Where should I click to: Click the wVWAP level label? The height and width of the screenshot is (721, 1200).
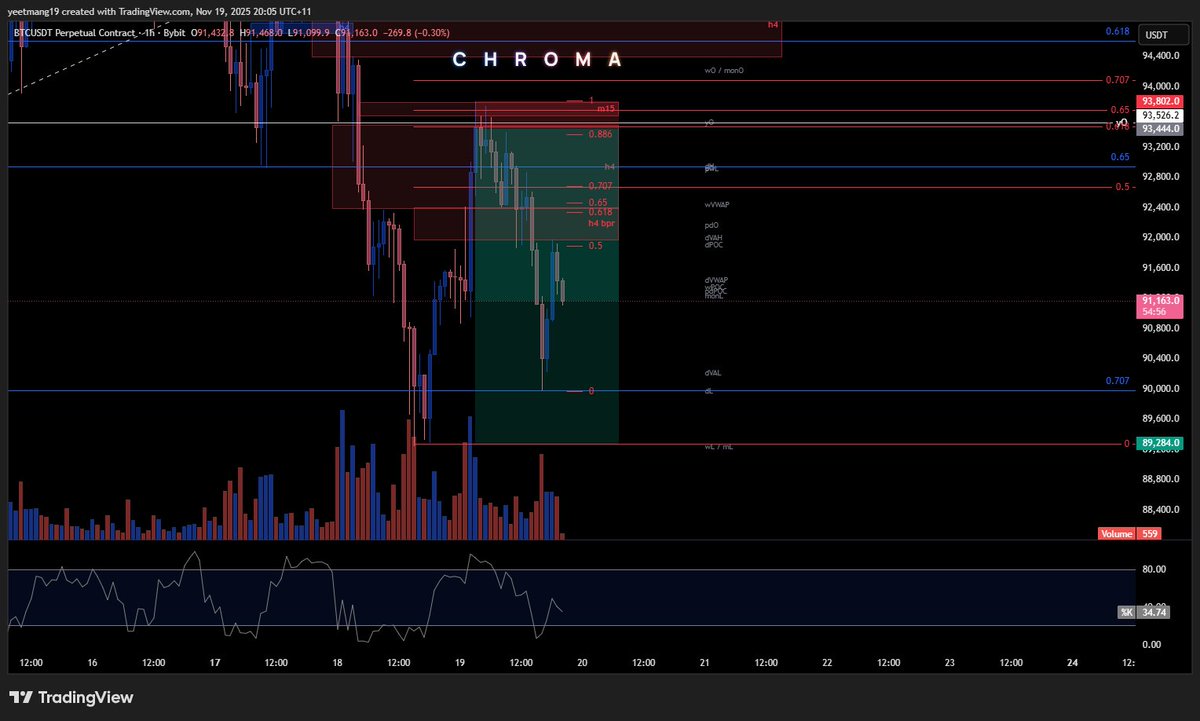[717, 204]
